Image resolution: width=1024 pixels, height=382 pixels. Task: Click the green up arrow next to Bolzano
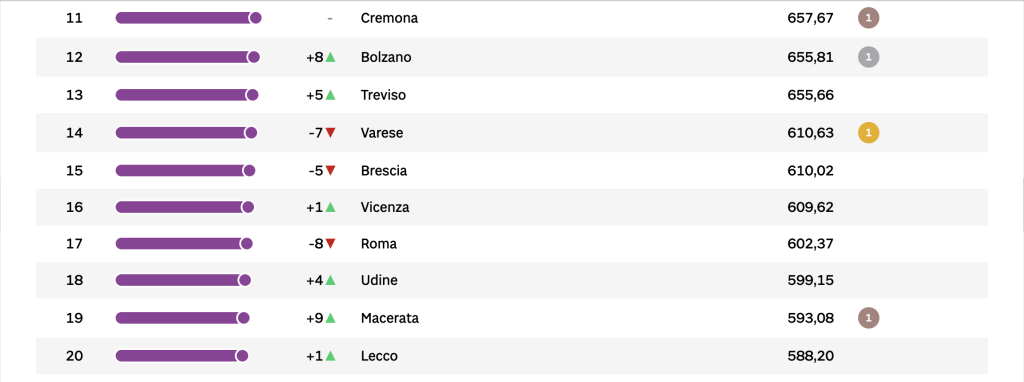tap(330, 57)
